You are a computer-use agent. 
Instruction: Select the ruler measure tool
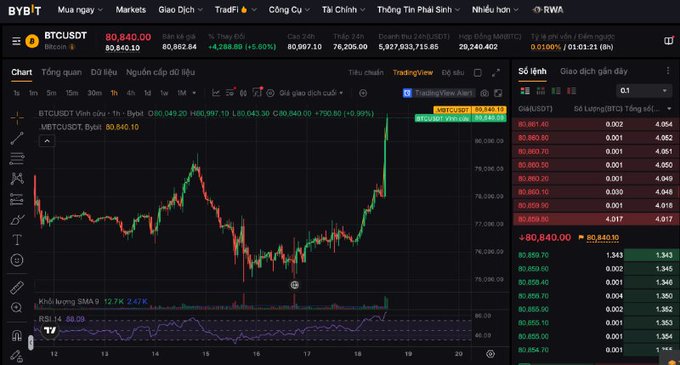point(17,287)
